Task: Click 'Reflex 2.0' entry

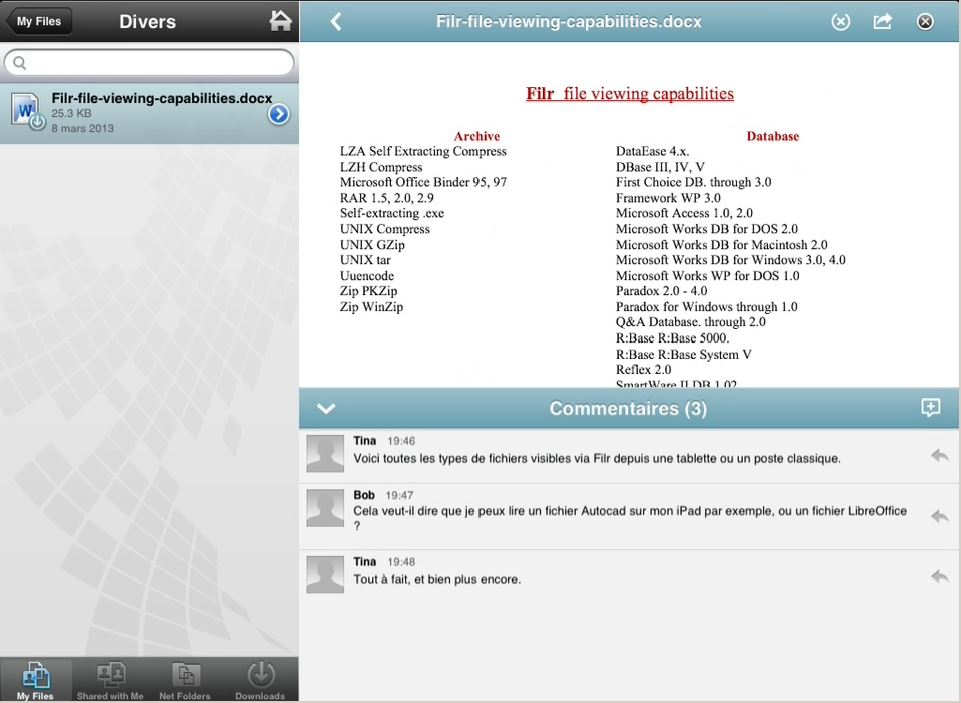Action: tap(643, 370)
